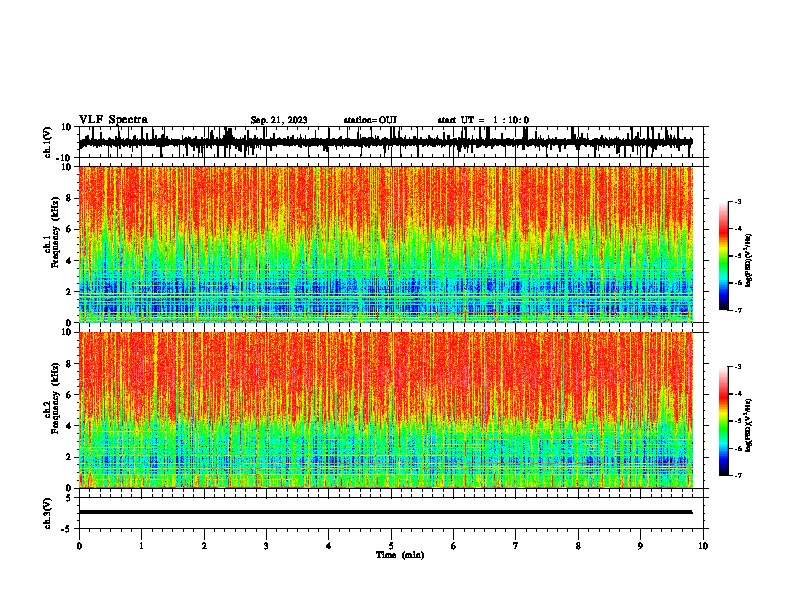Click the ch.1(V) waveform axis label
This screenshot has height=612, width=792.
(x=48, y=142)
